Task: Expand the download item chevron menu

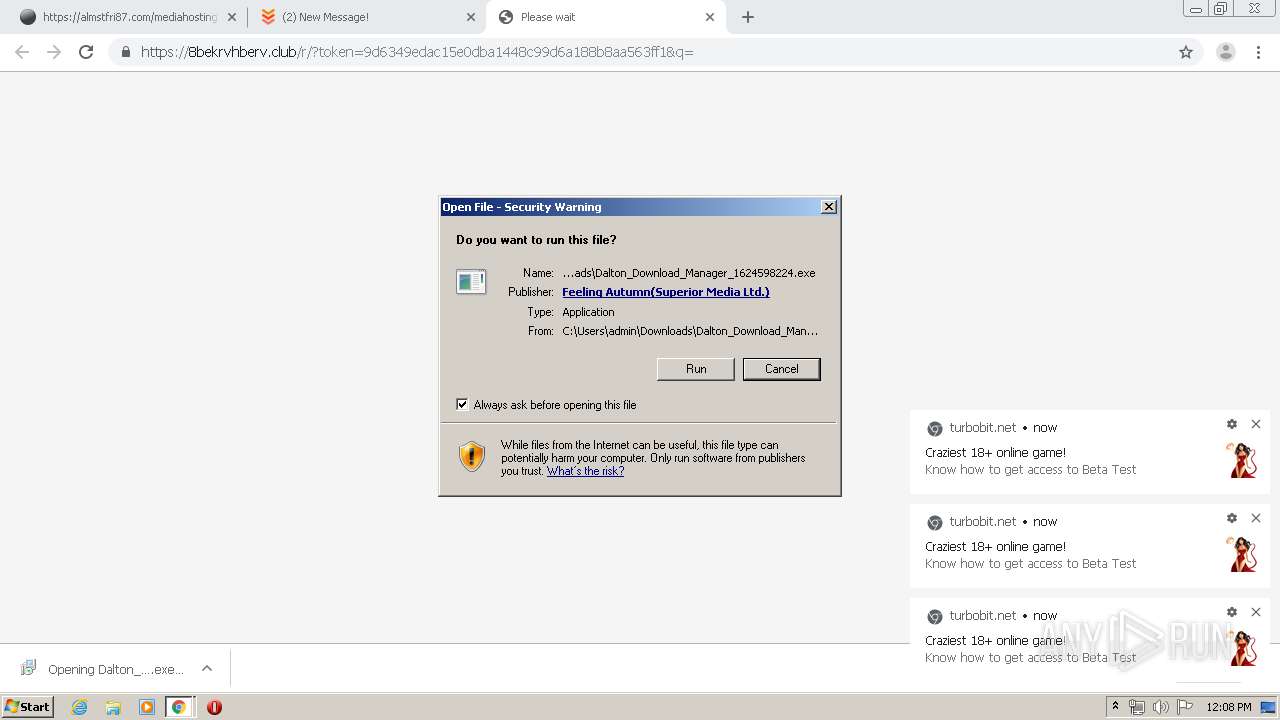Action: [x=207, y=669]
